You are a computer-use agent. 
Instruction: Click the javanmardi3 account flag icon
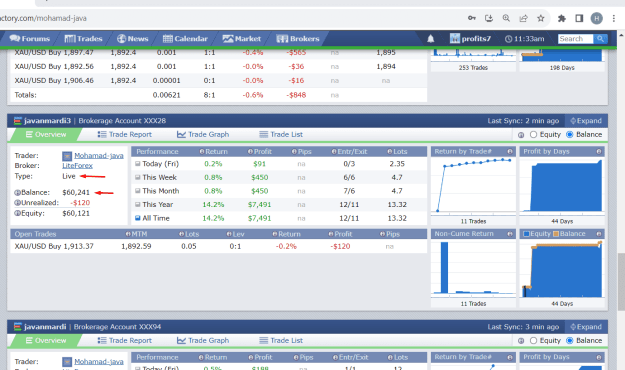[18, 121]
